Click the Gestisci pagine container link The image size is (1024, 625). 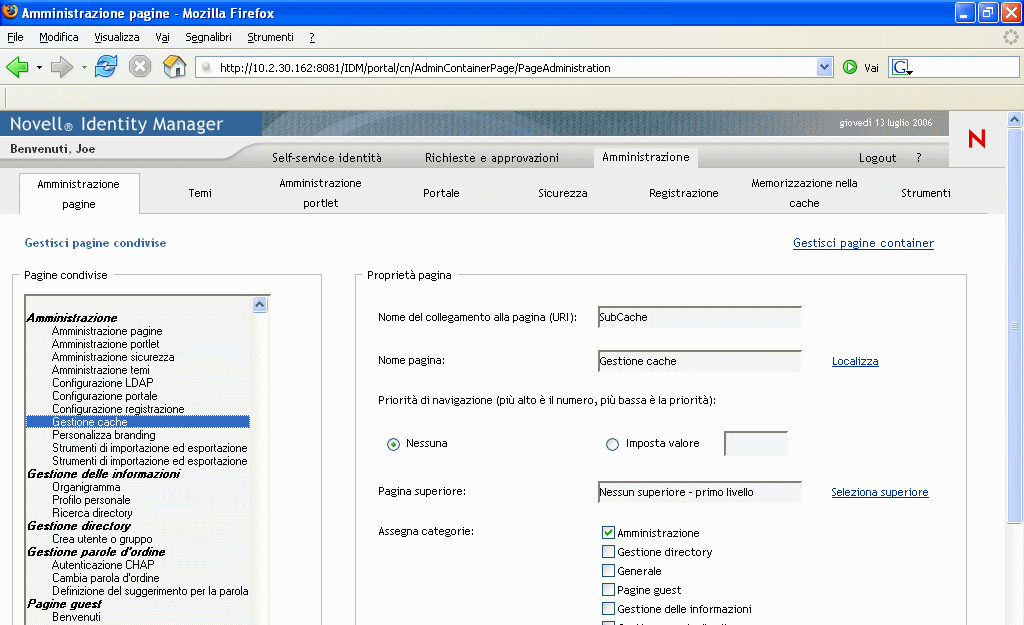tap(863, 243)
